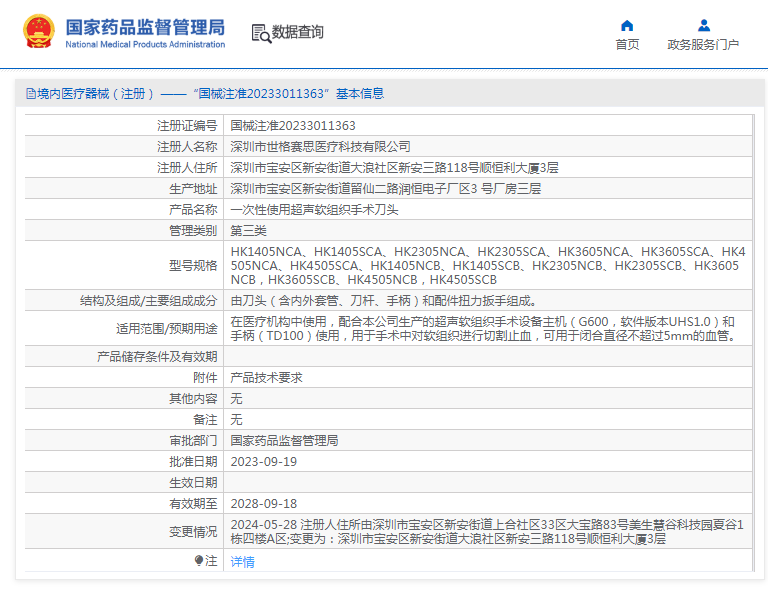Click the 注册人名称 row label

click(x=187, y=147)
